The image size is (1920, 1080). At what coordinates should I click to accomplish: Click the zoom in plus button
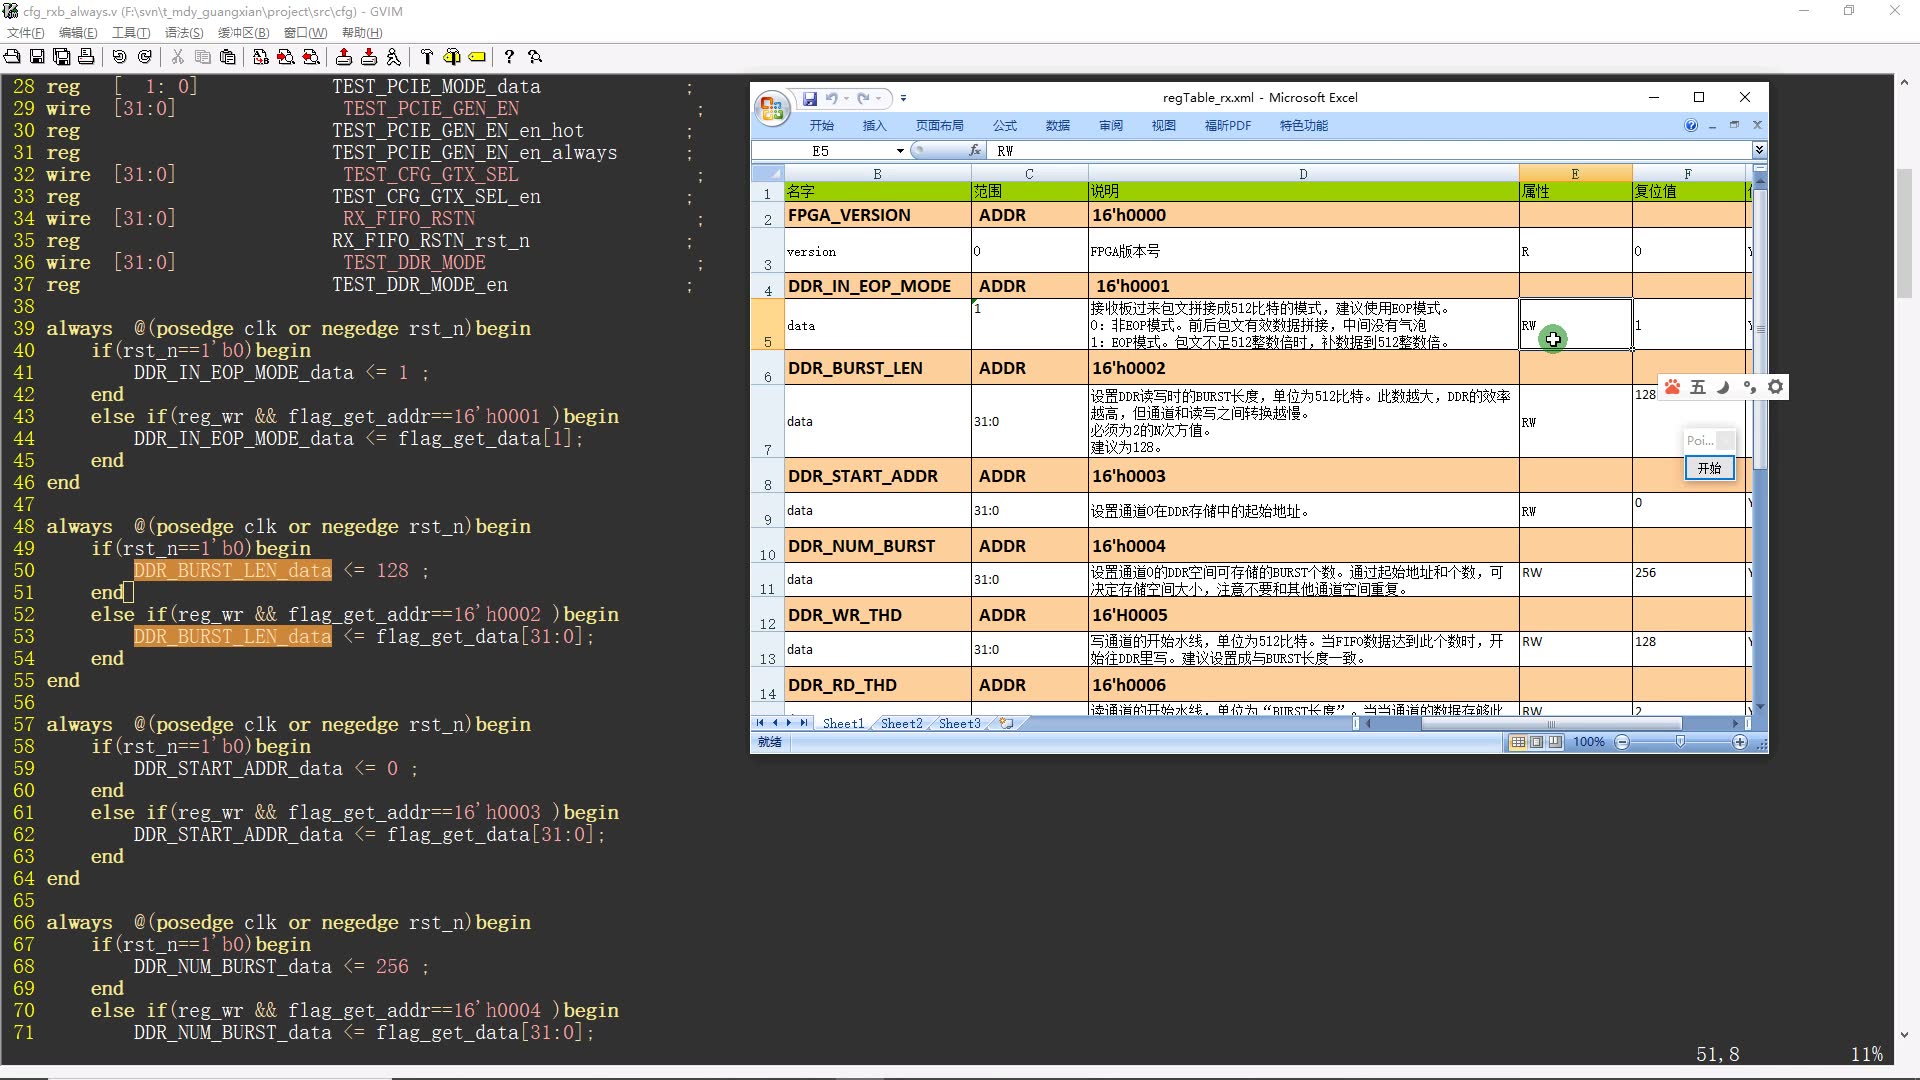(1740, 742)
